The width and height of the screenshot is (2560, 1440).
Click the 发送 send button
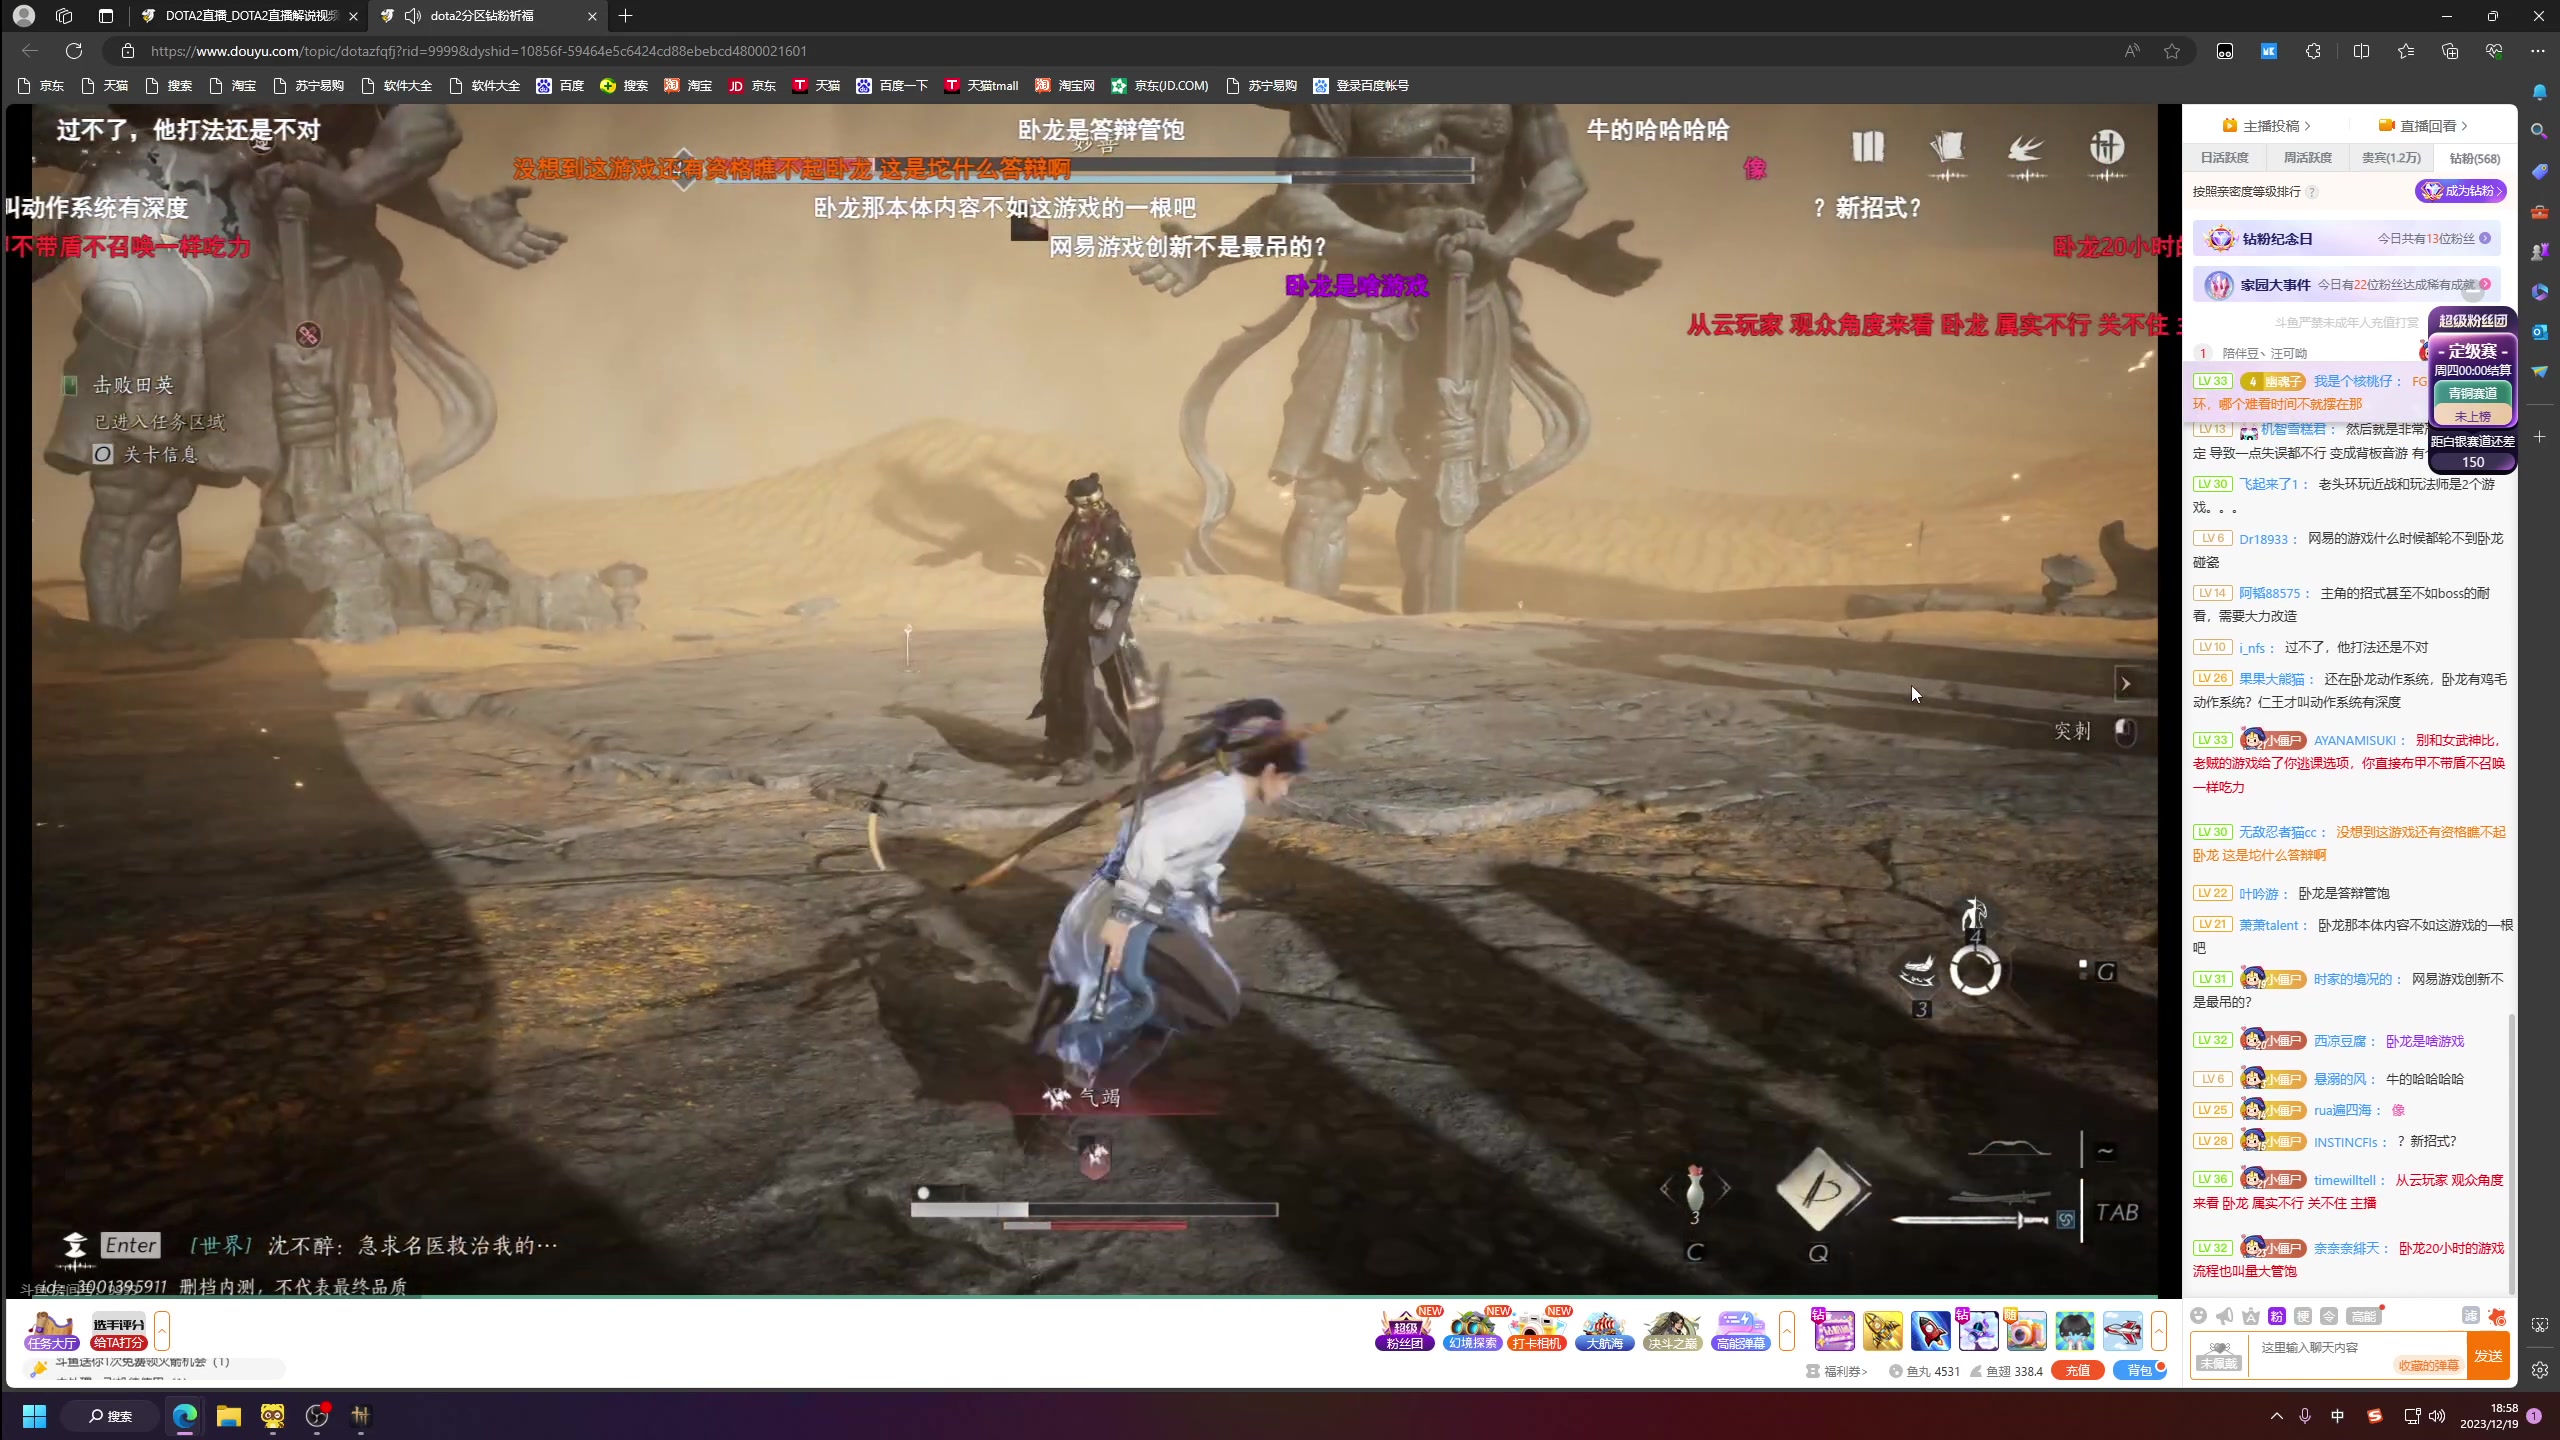point(2488,1356)
